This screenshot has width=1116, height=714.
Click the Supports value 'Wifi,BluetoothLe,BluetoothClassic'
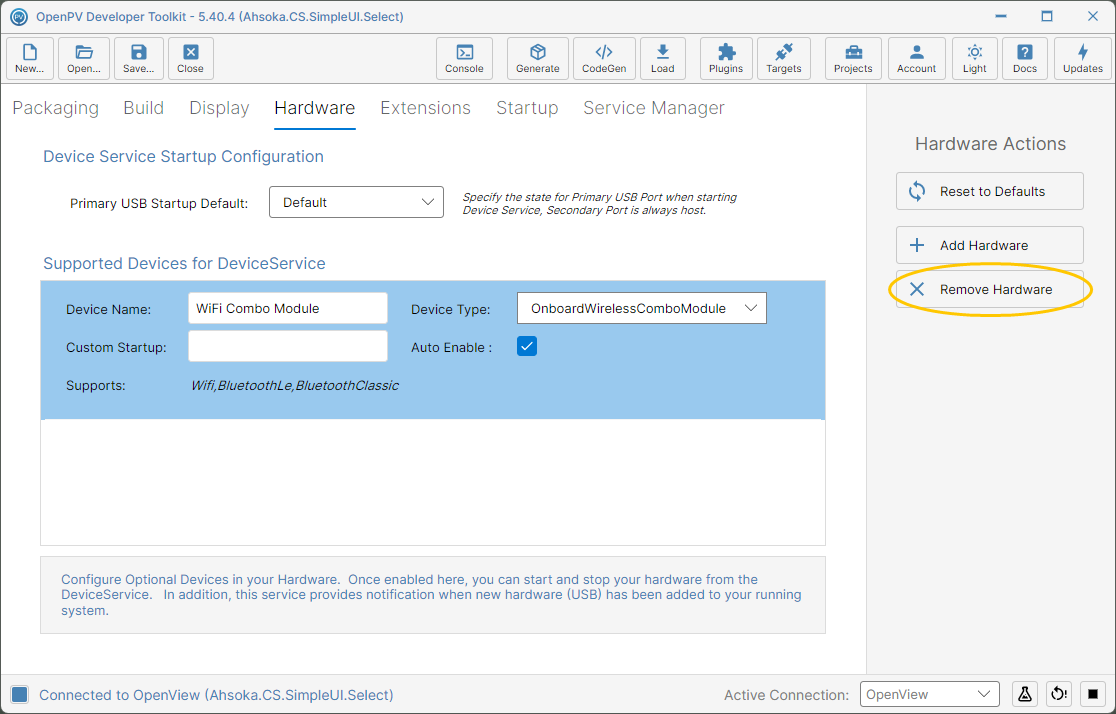(295, 385)
